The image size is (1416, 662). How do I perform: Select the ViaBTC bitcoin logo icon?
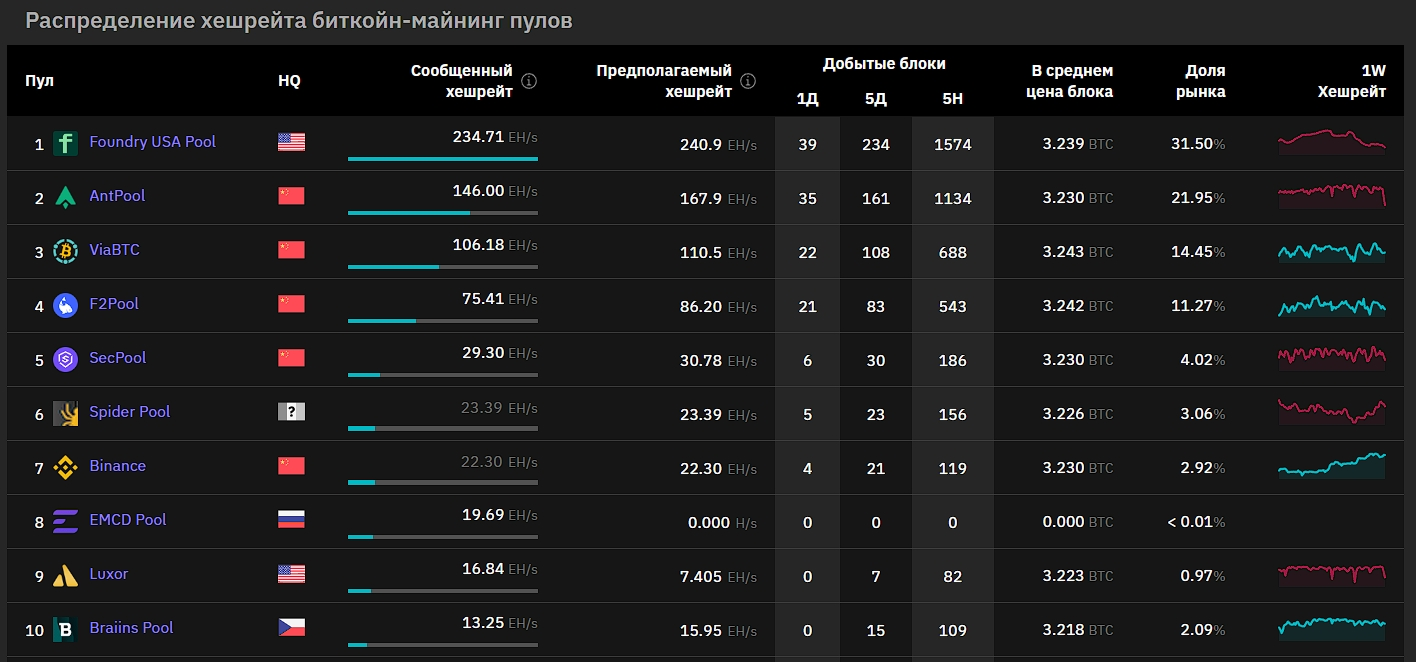point(66,251)
